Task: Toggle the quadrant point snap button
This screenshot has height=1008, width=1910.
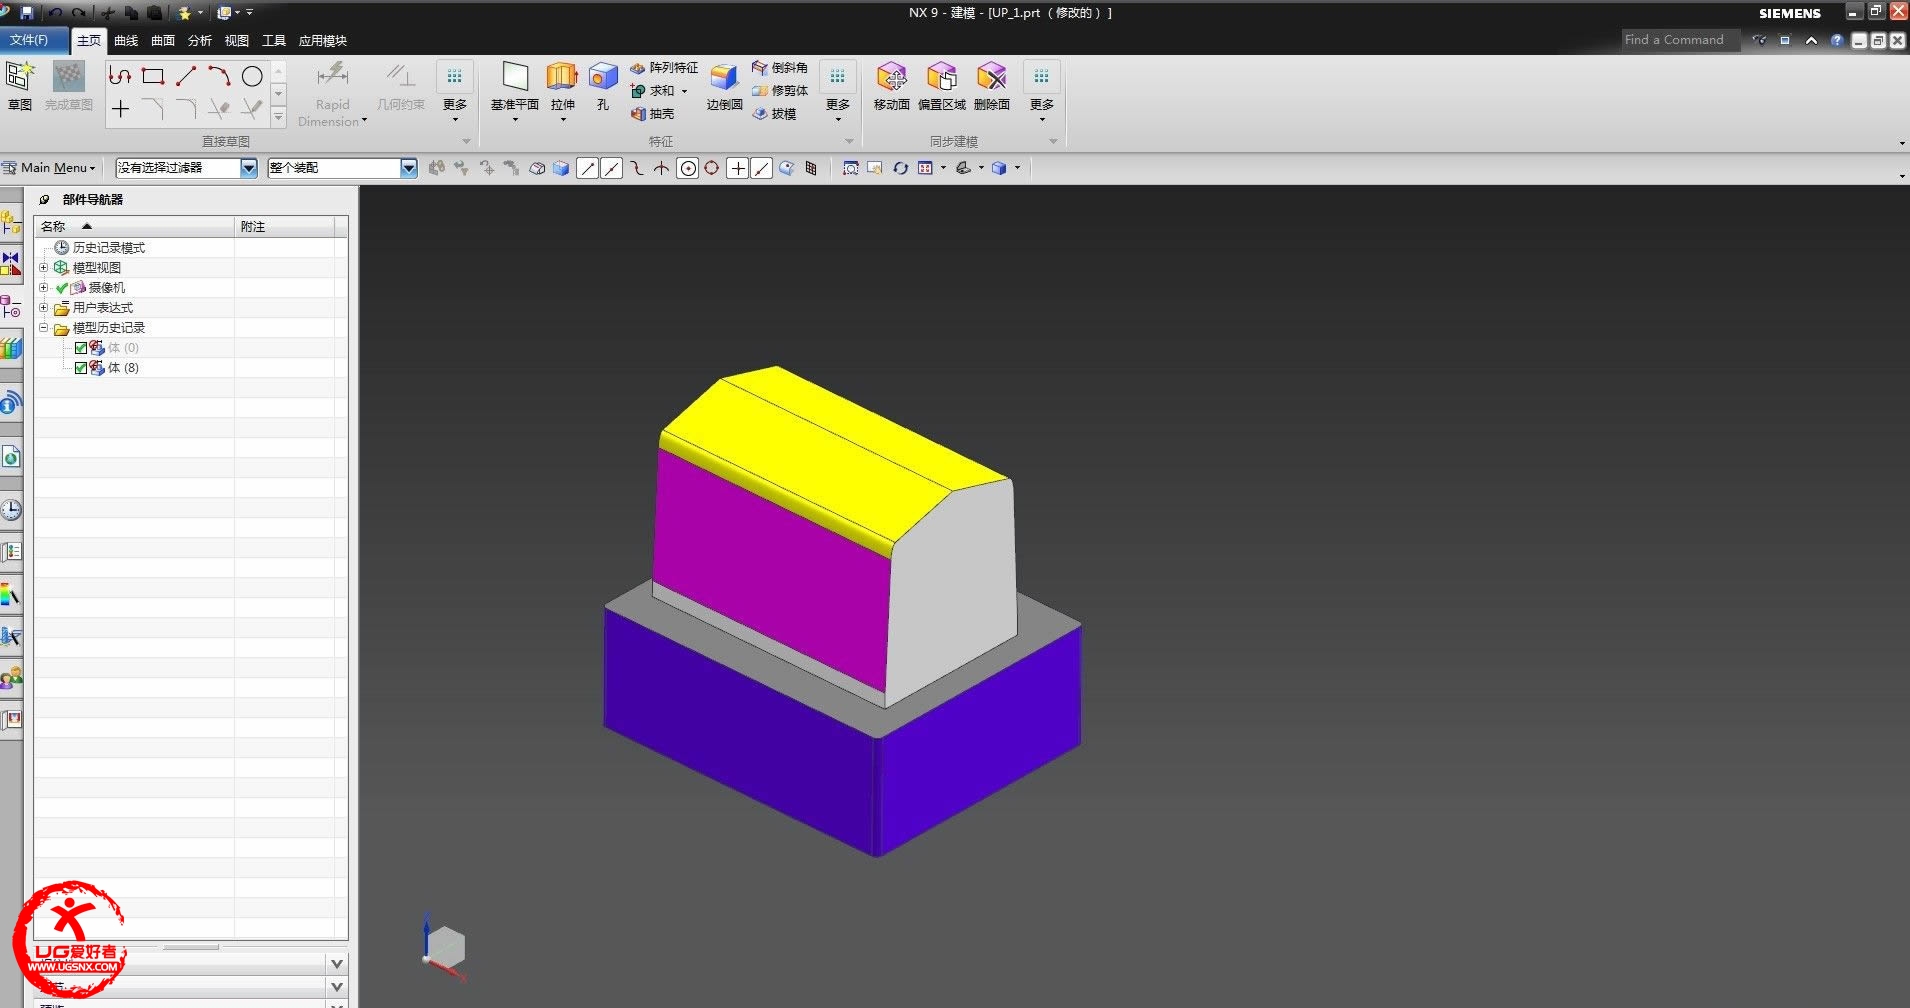Action: coord(711,168)
